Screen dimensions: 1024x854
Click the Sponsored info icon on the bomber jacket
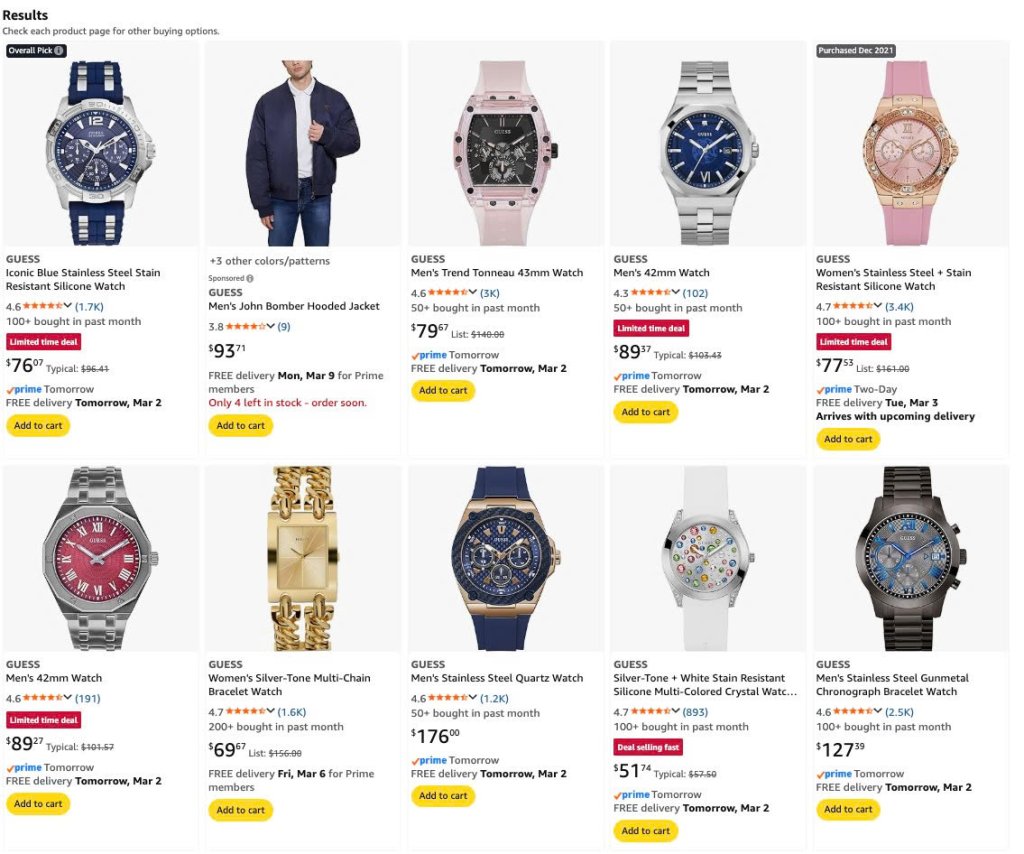250,278
